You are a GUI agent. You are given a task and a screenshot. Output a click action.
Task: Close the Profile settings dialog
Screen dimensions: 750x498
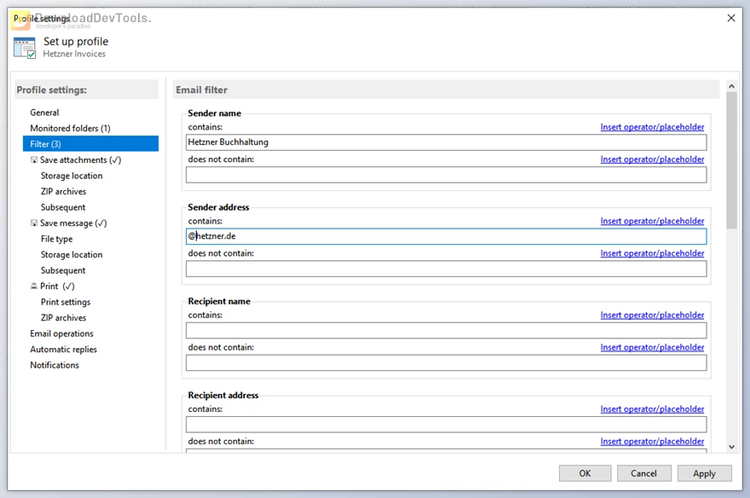[731, 18]
